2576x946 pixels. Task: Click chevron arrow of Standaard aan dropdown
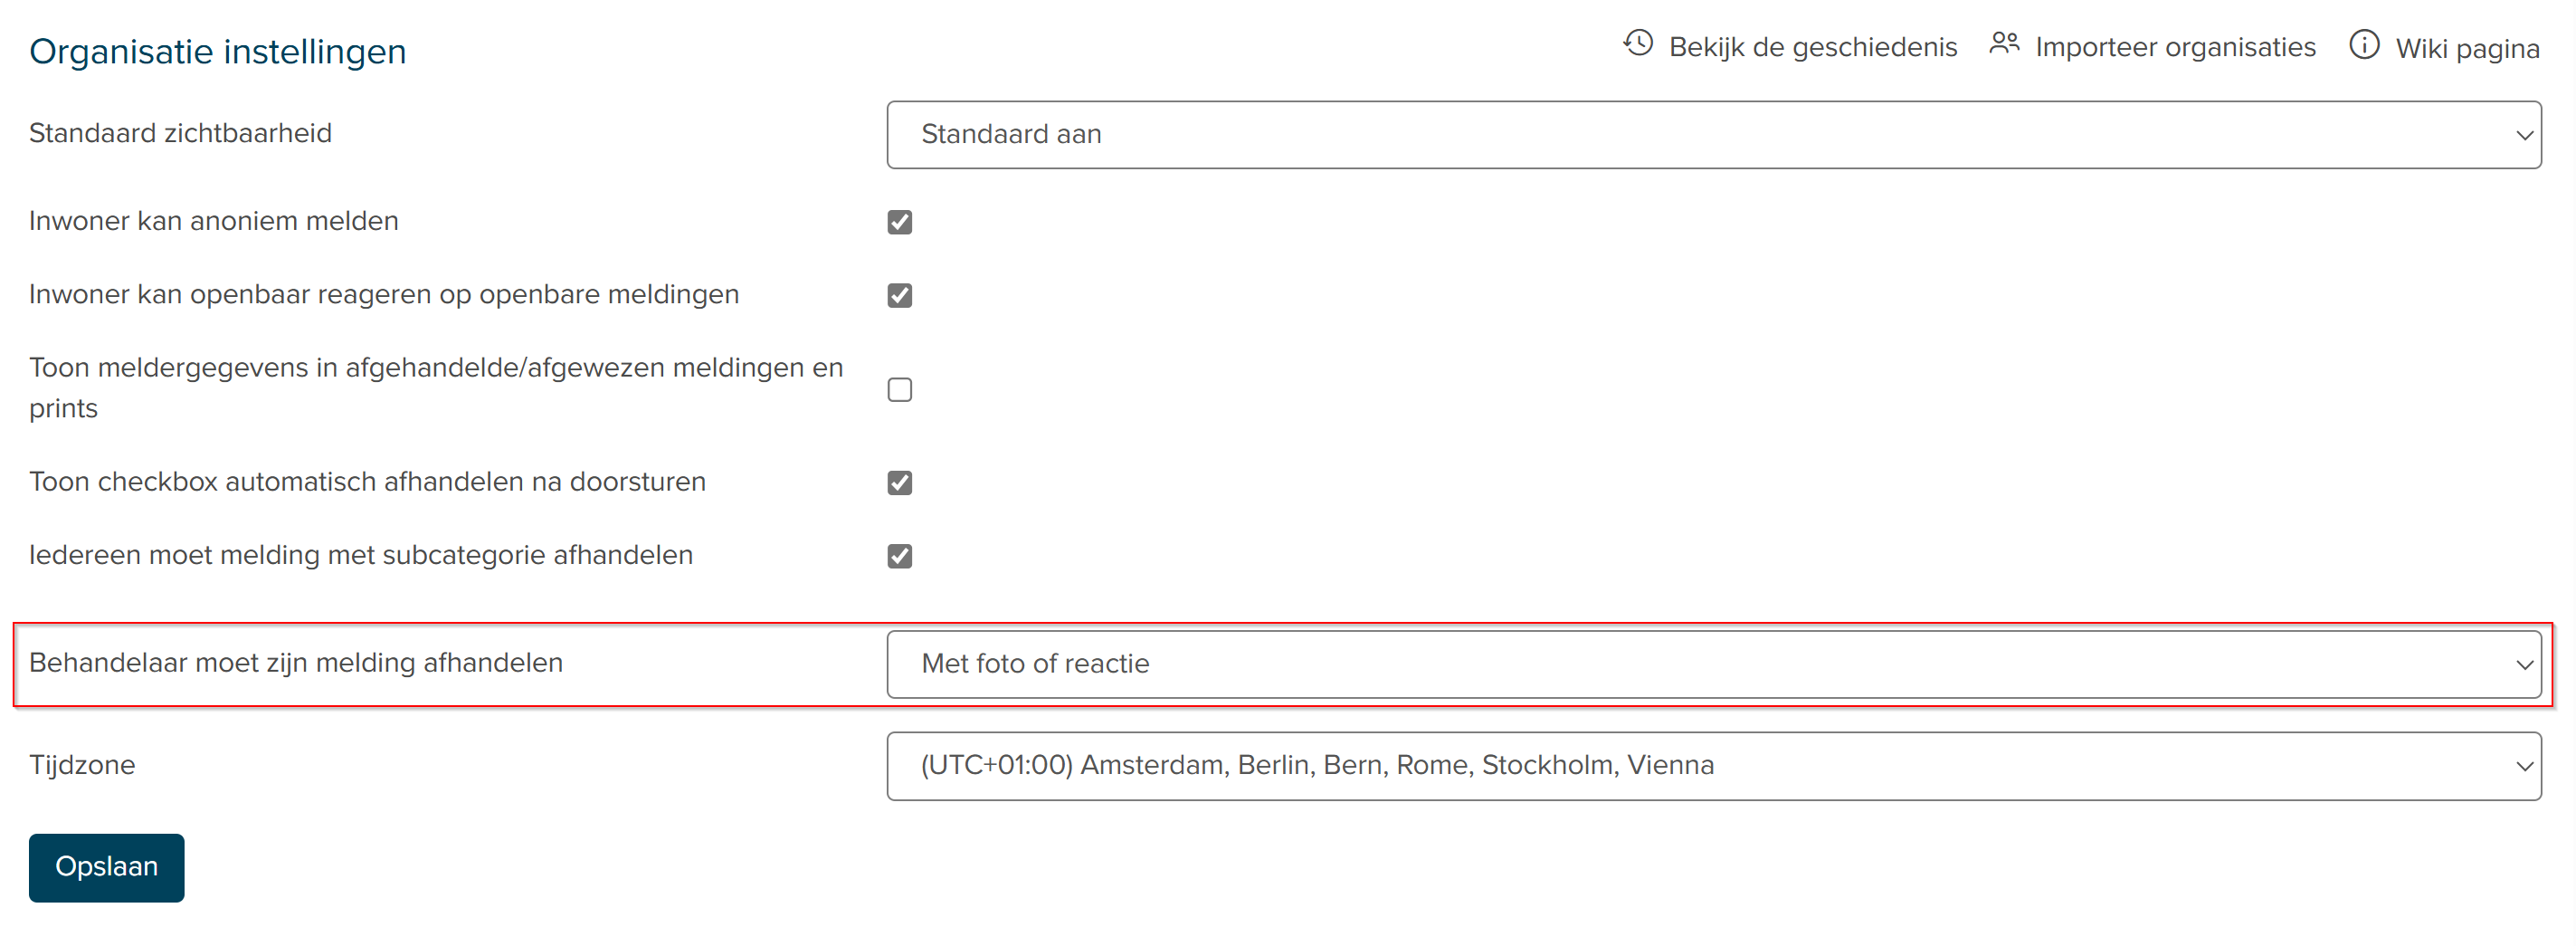2522,136
